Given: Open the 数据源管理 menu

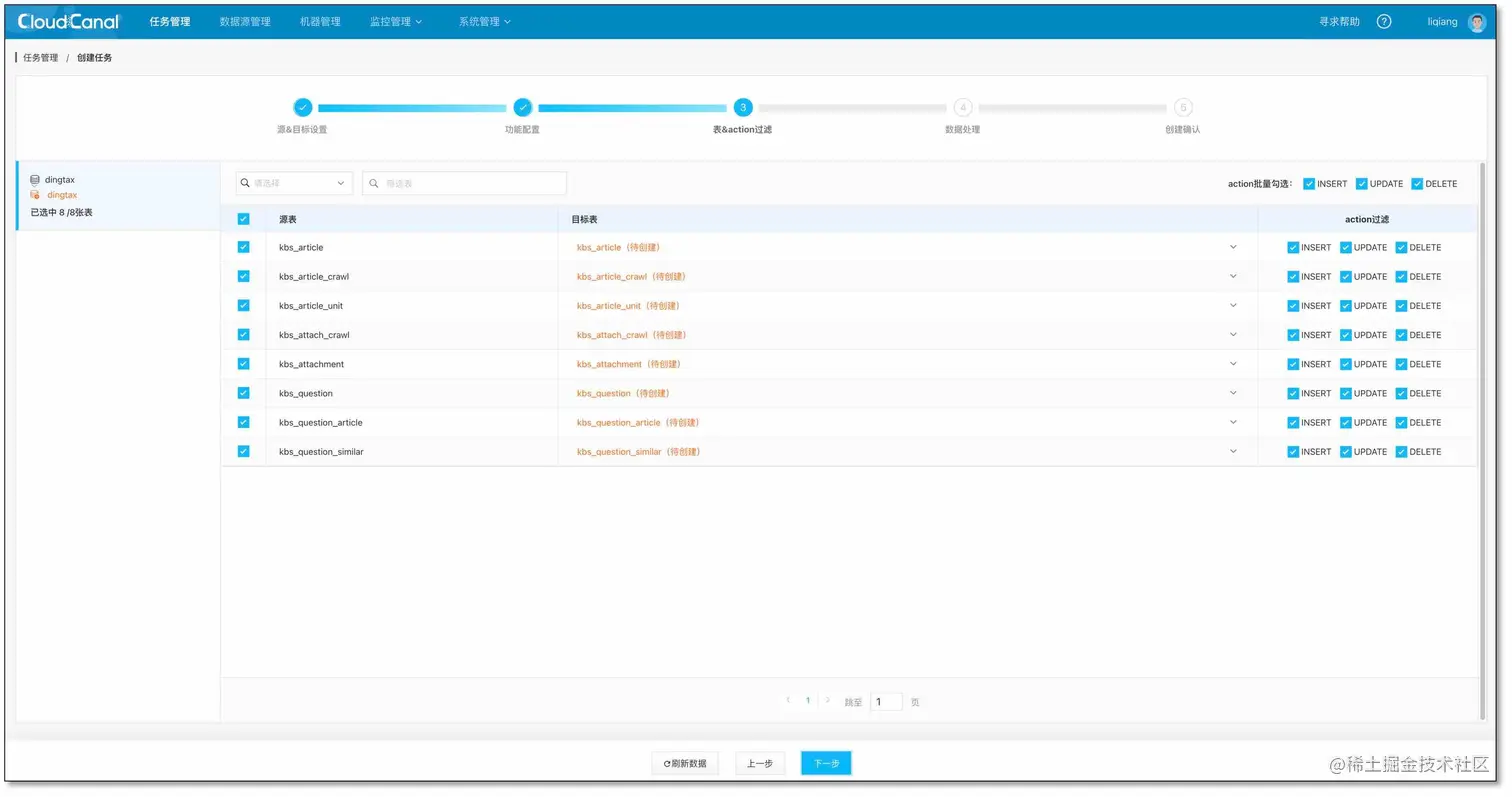Looking at the screenshot, I should coord(245,21).
